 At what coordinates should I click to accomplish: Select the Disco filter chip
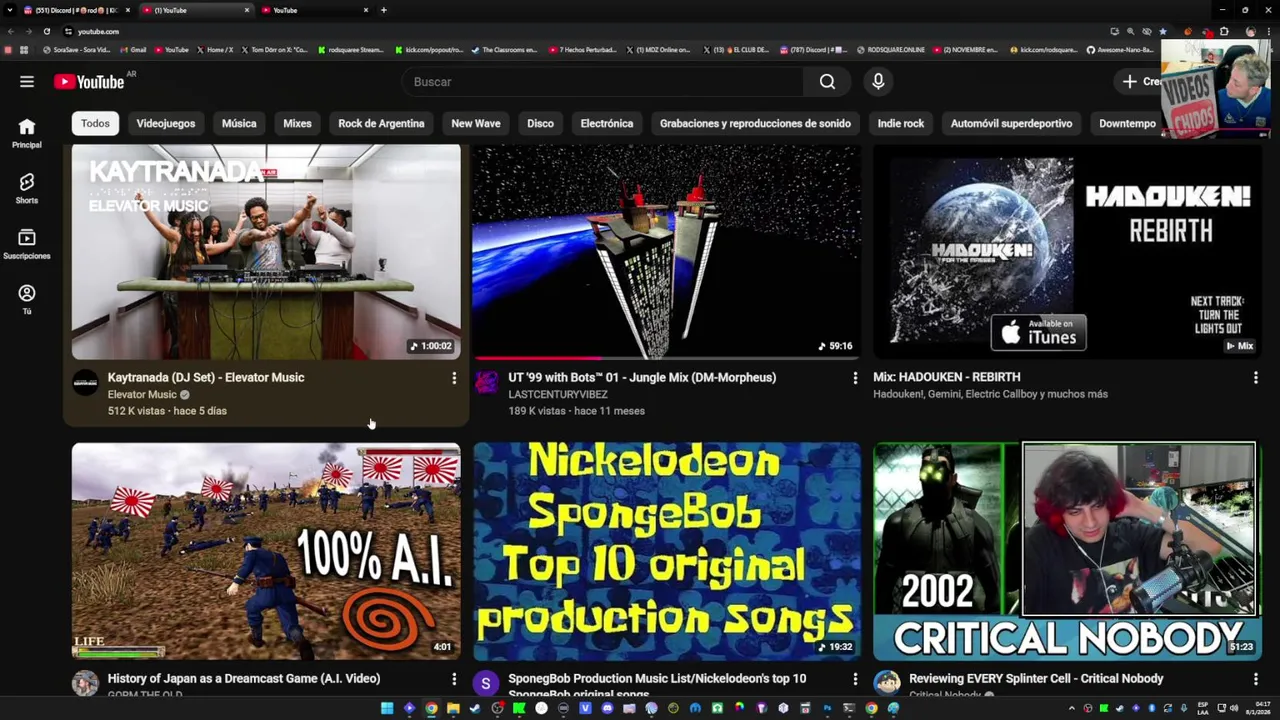coord(540,124)
